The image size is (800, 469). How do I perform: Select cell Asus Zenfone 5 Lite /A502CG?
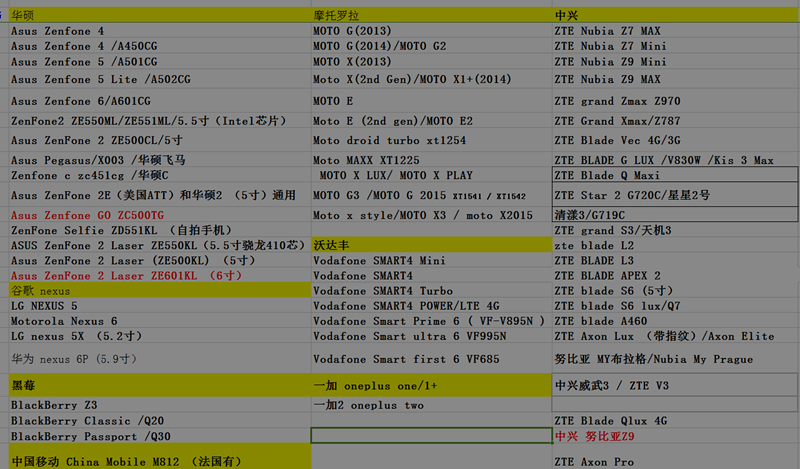tap(160, 79)
